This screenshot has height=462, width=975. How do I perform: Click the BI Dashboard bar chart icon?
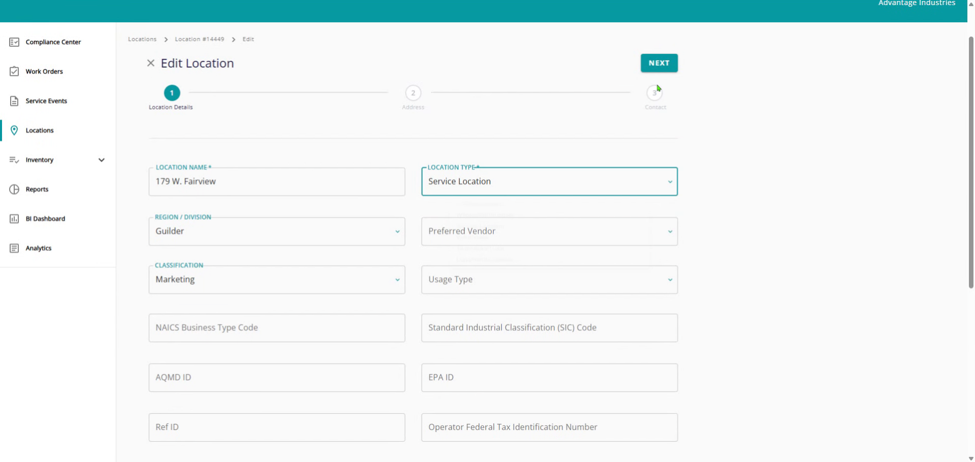pyautogui.click(x=14, y=219)
